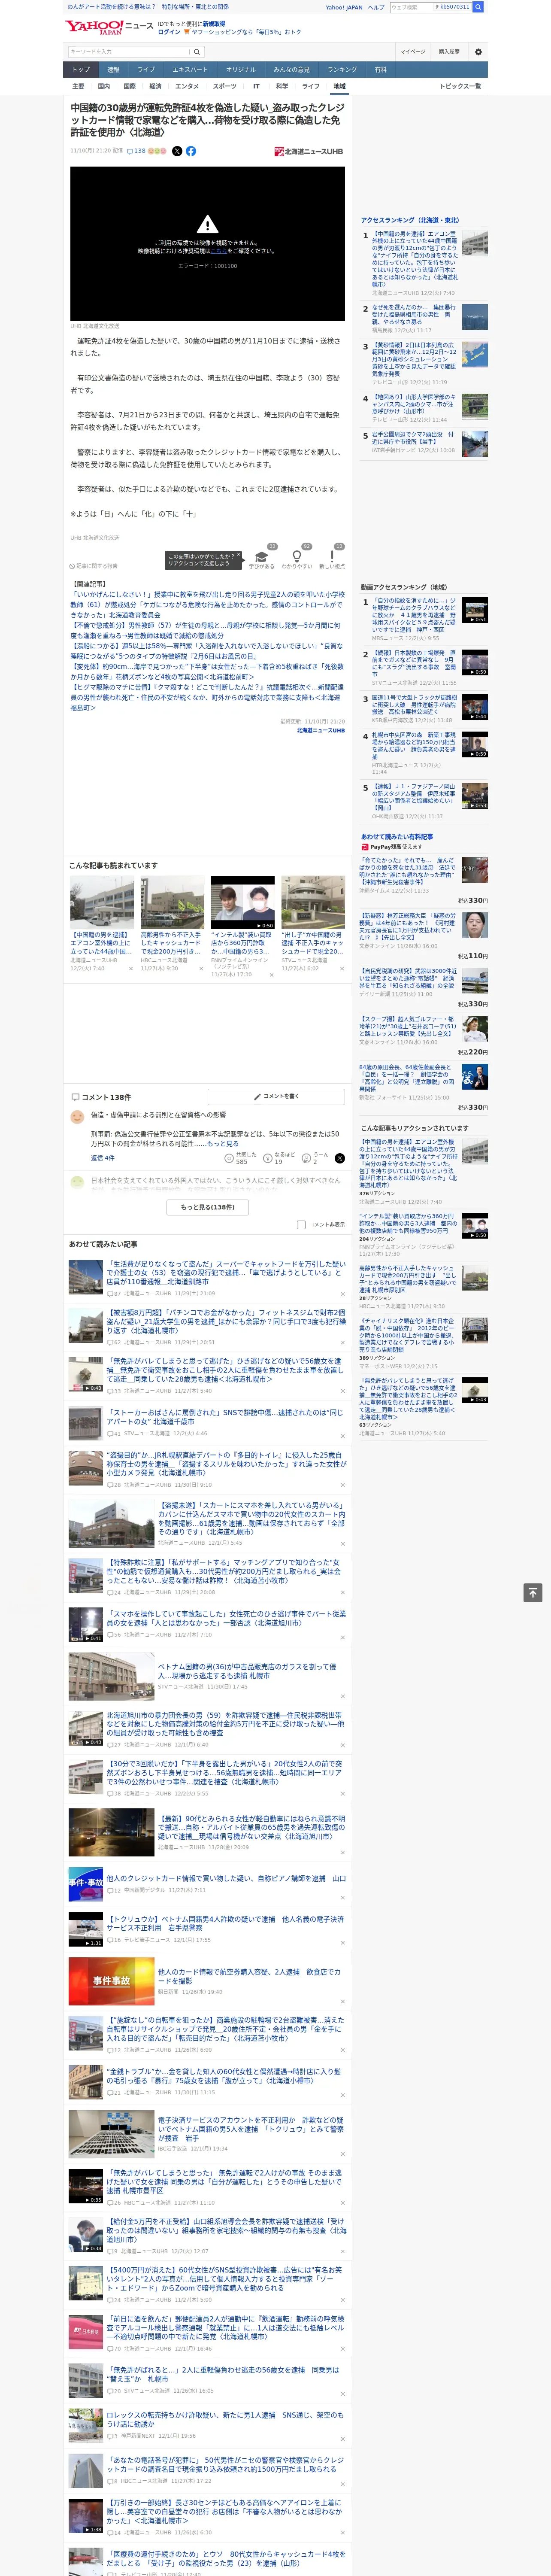Click the 北海道ニュースUHB publisher logo
551x2576 pixels.
(309, 152)
